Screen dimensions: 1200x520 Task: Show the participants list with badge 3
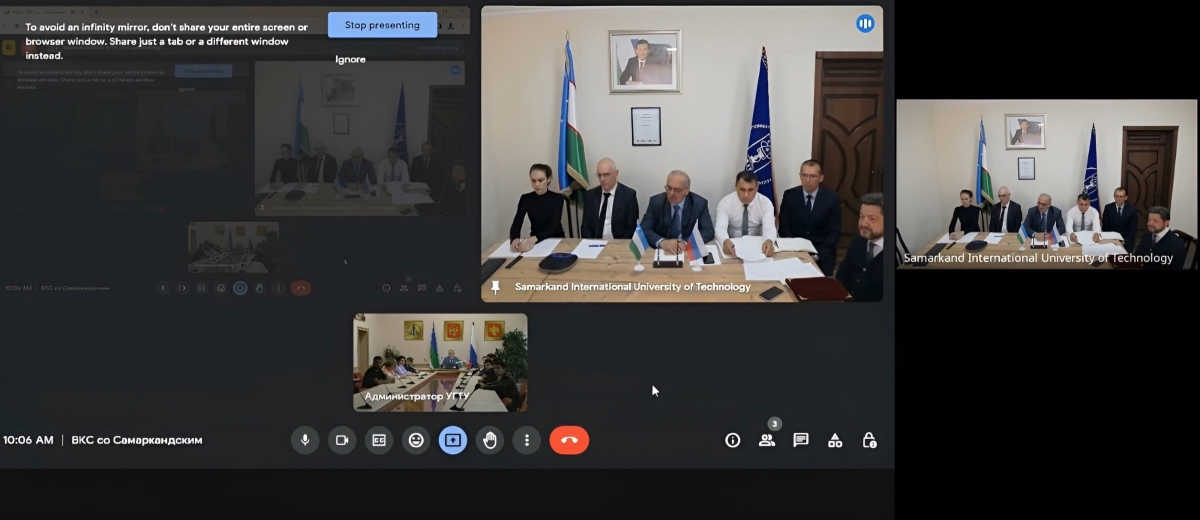click(767, 440)
